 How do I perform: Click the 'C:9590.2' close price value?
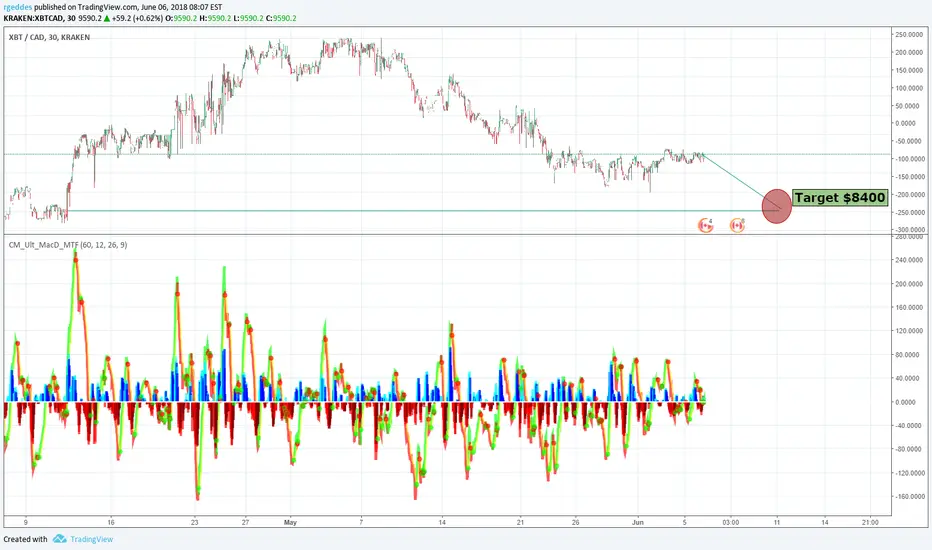coord(281,18)
